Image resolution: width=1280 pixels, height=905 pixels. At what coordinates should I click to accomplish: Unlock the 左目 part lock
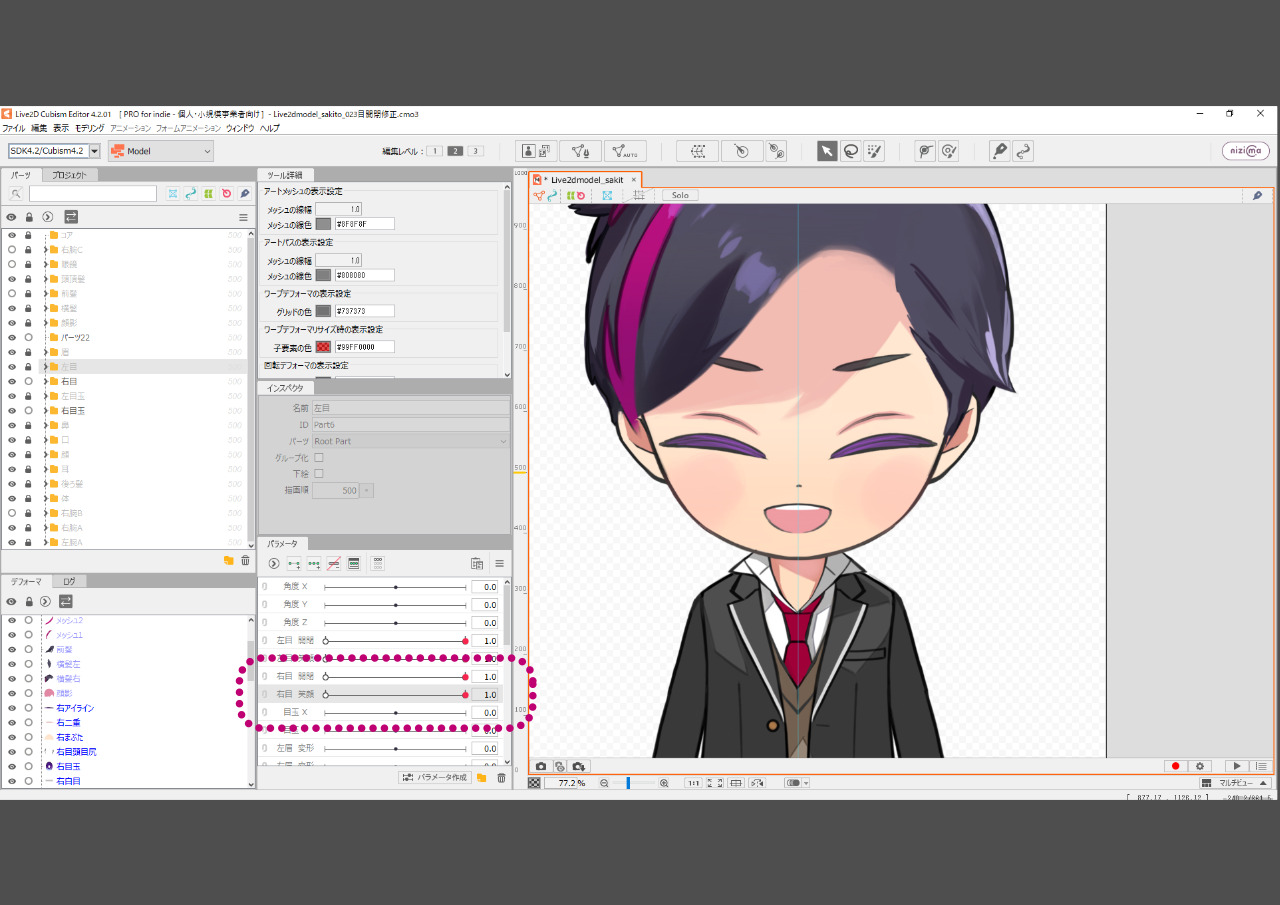click(29, 367)
